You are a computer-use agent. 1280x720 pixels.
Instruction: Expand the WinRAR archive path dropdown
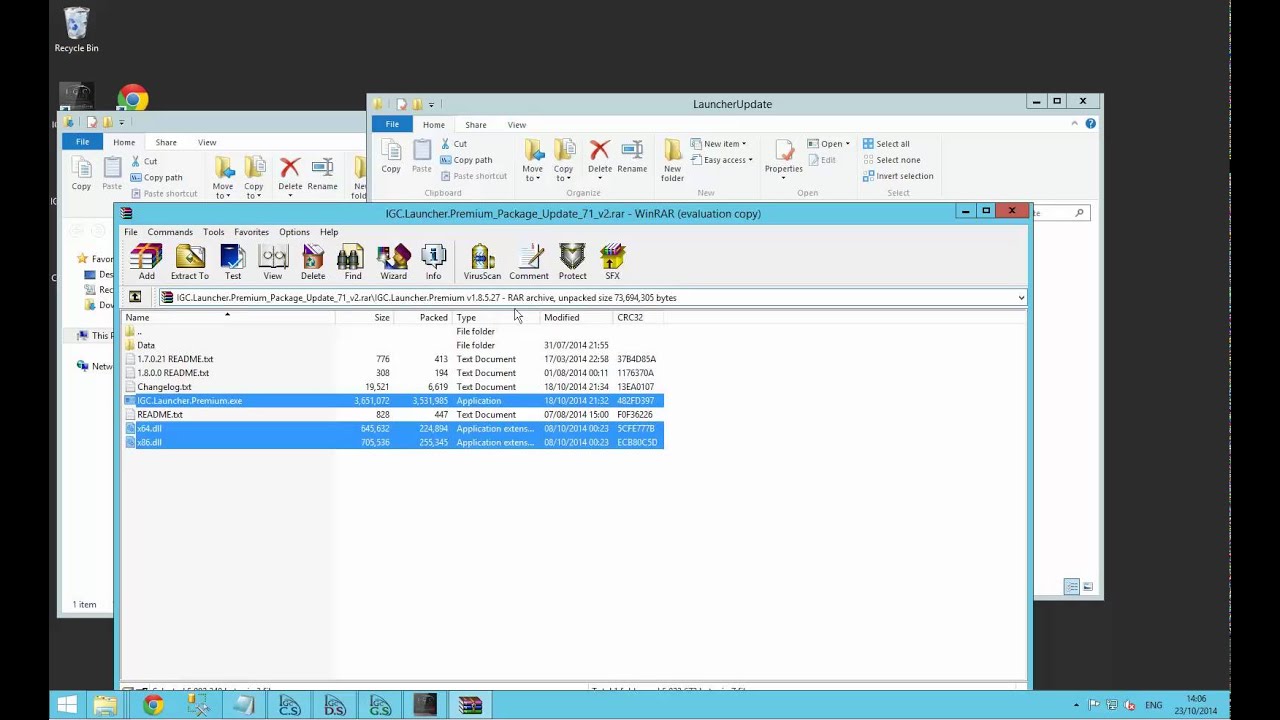coord(1021,298)
